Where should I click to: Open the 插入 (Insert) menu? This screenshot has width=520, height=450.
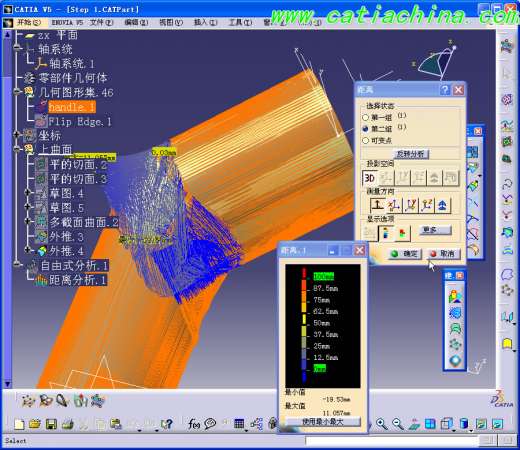click(x=206, y=22)
